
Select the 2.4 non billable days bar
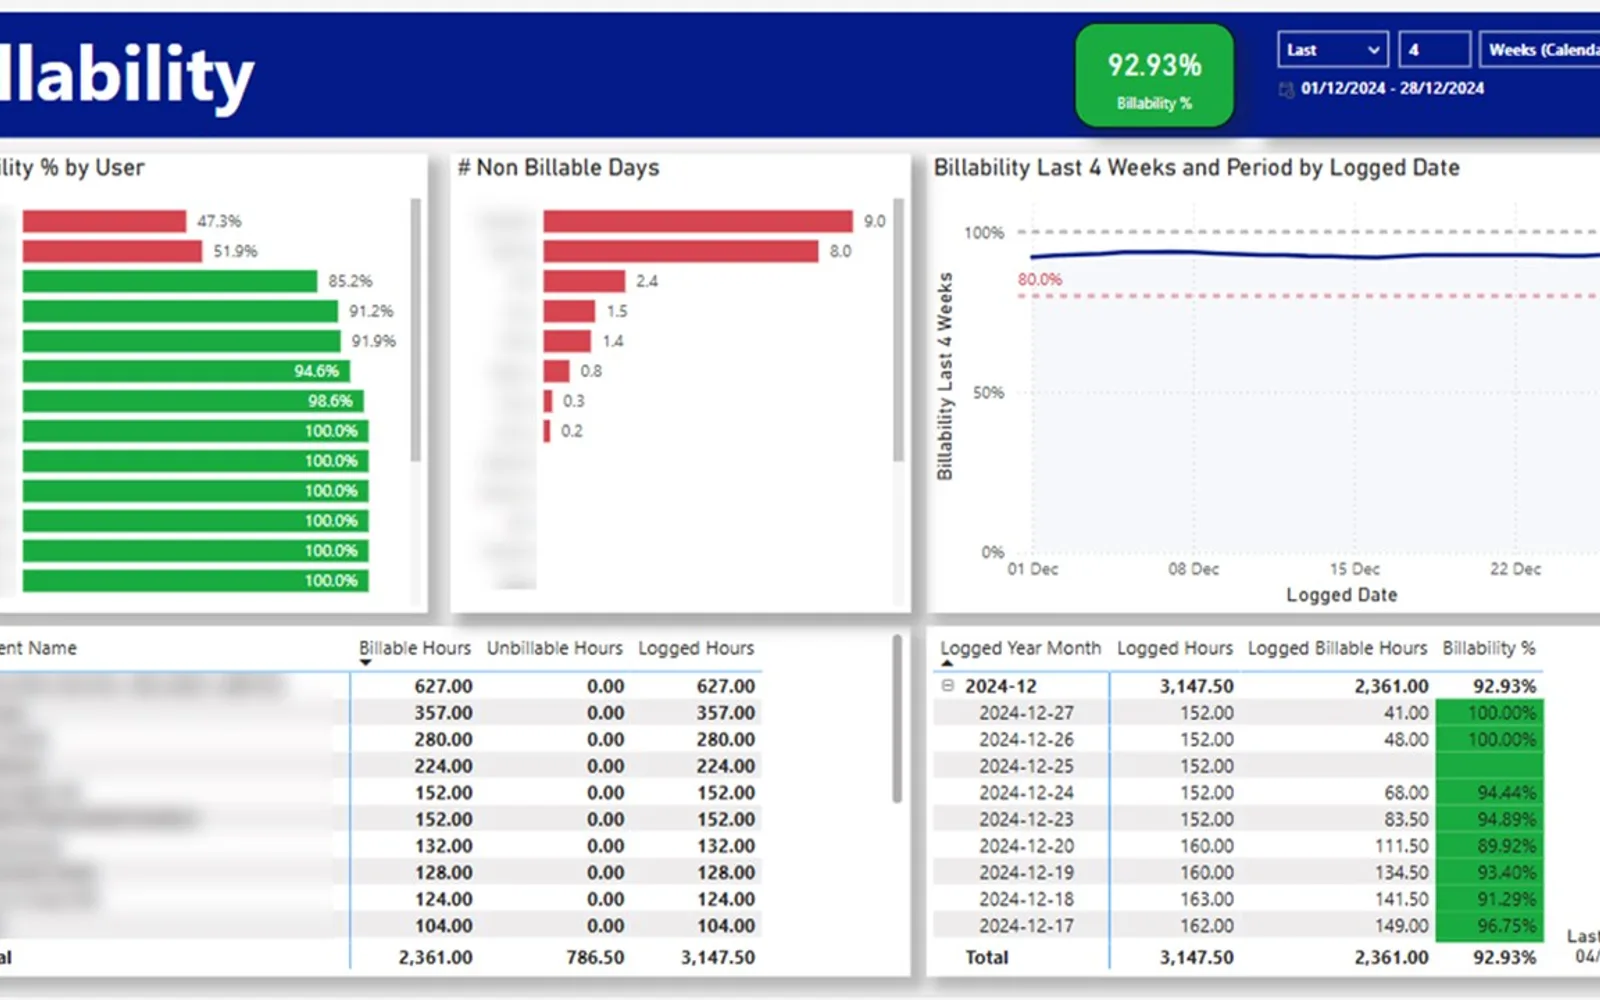pyautogui.click(x=585, y=281)
